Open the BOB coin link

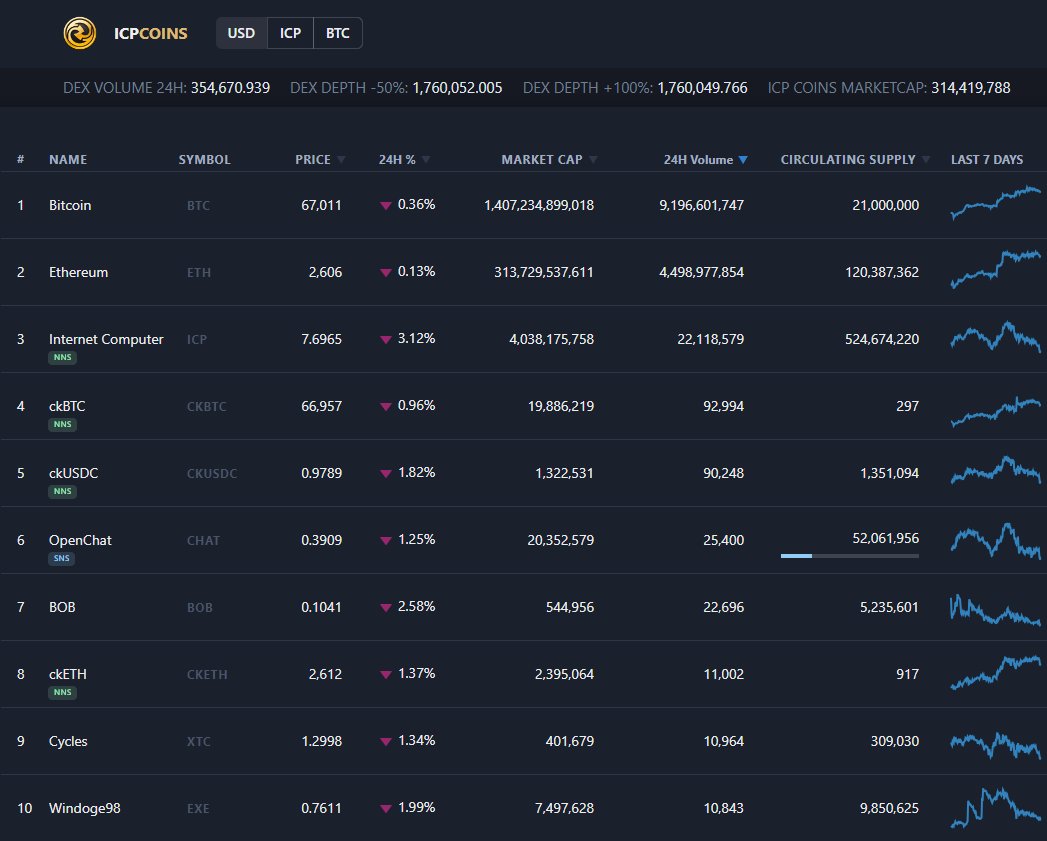tap(62, 607)
